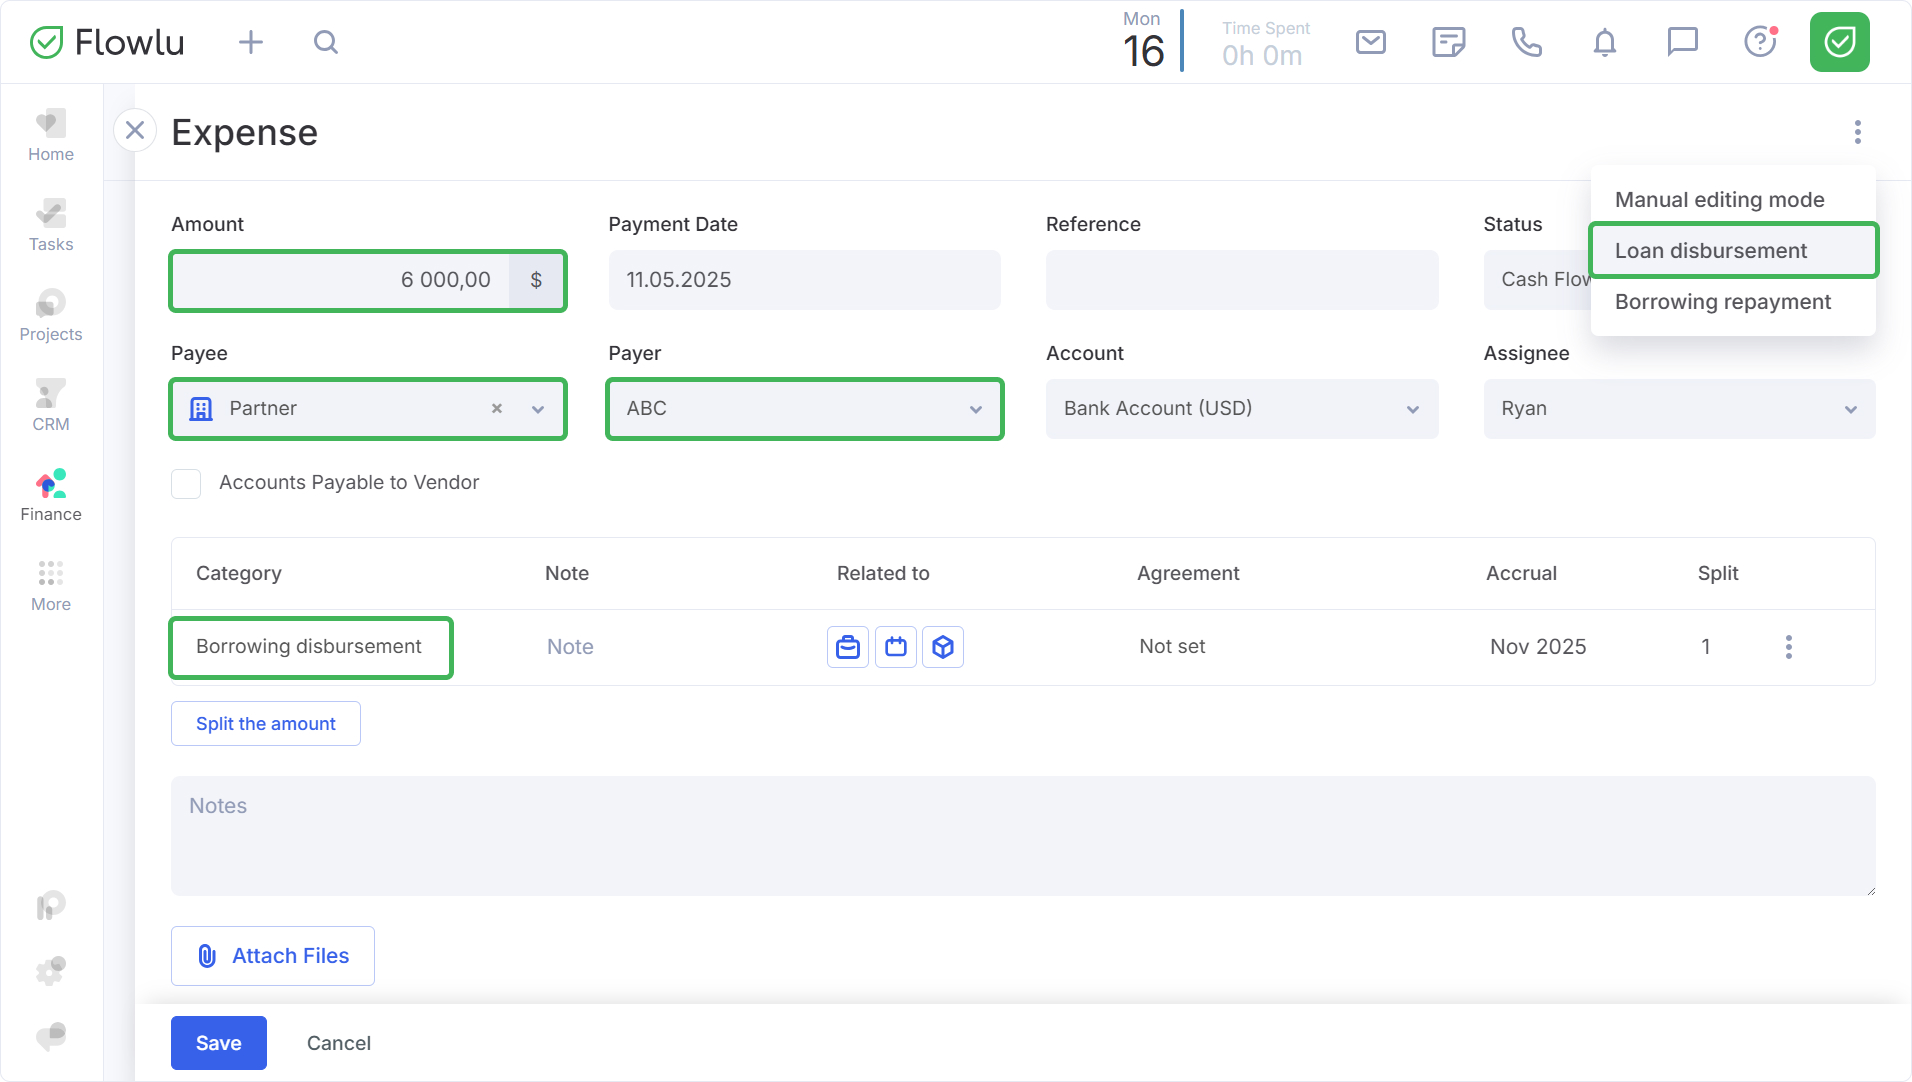This screenshot has height=1082, width=1912.
Task: Click the help question mark icon
Action: [1759, 42]
